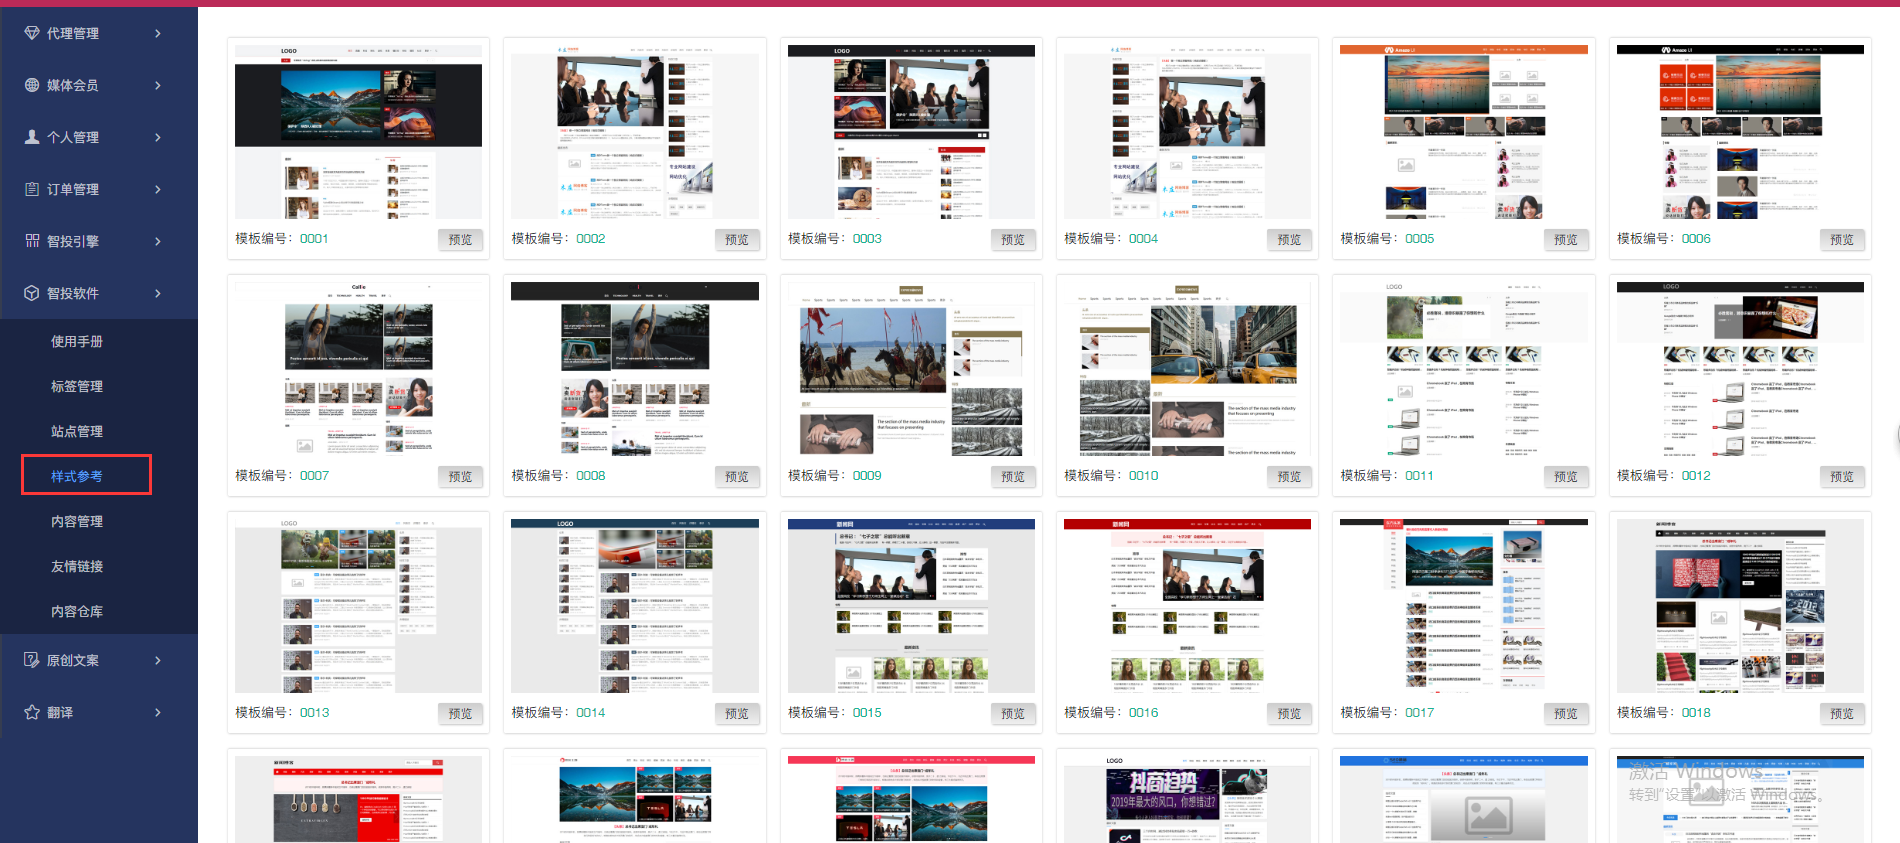Open thumbnail of template 0012
The image size is (1900, 843).
(1740, 369)
